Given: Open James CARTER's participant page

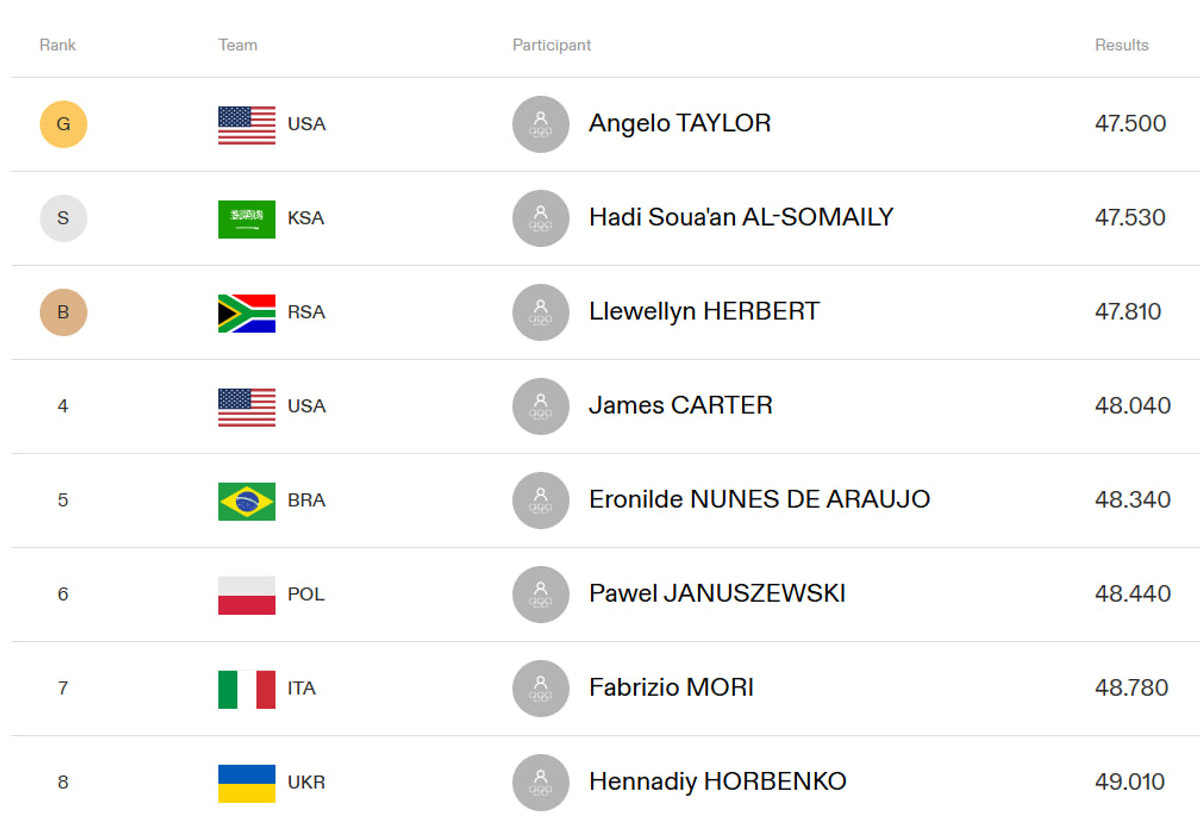Looking at the screenshot, I should pyautogui.click(x=680, y=406).
